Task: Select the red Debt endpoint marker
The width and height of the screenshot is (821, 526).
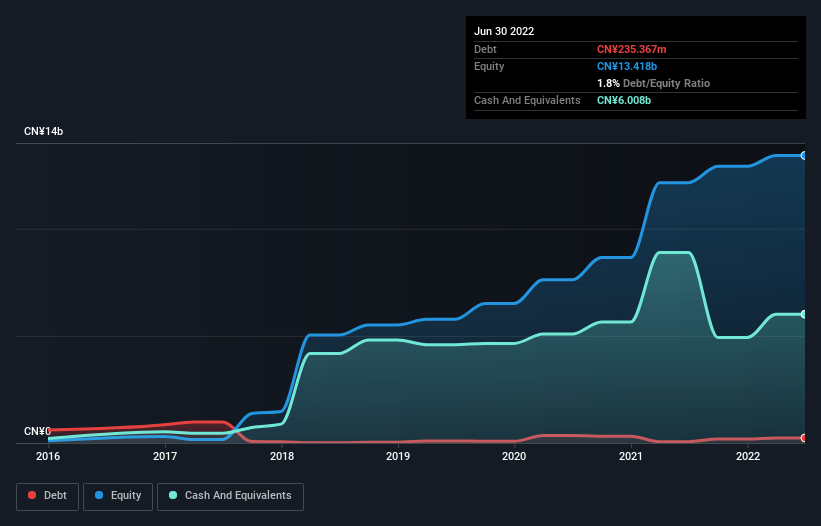Action: tap(804, 438)
